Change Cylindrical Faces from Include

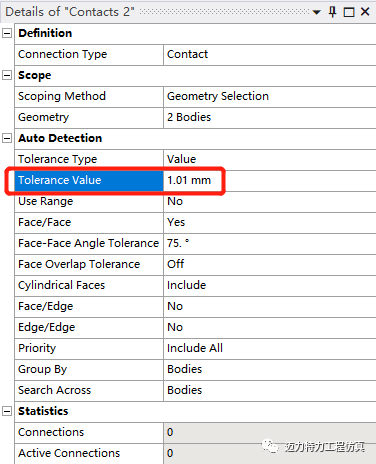coord(270,286)
